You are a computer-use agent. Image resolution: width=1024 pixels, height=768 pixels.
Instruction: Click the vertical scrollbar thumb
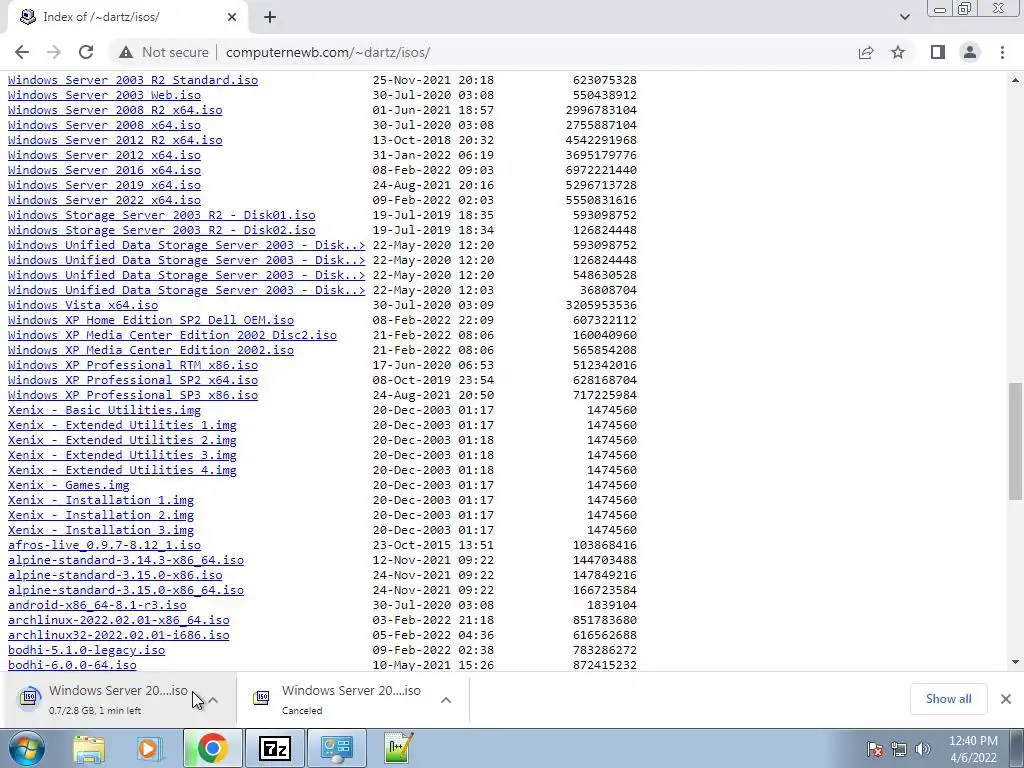[x=1016, y=441]
